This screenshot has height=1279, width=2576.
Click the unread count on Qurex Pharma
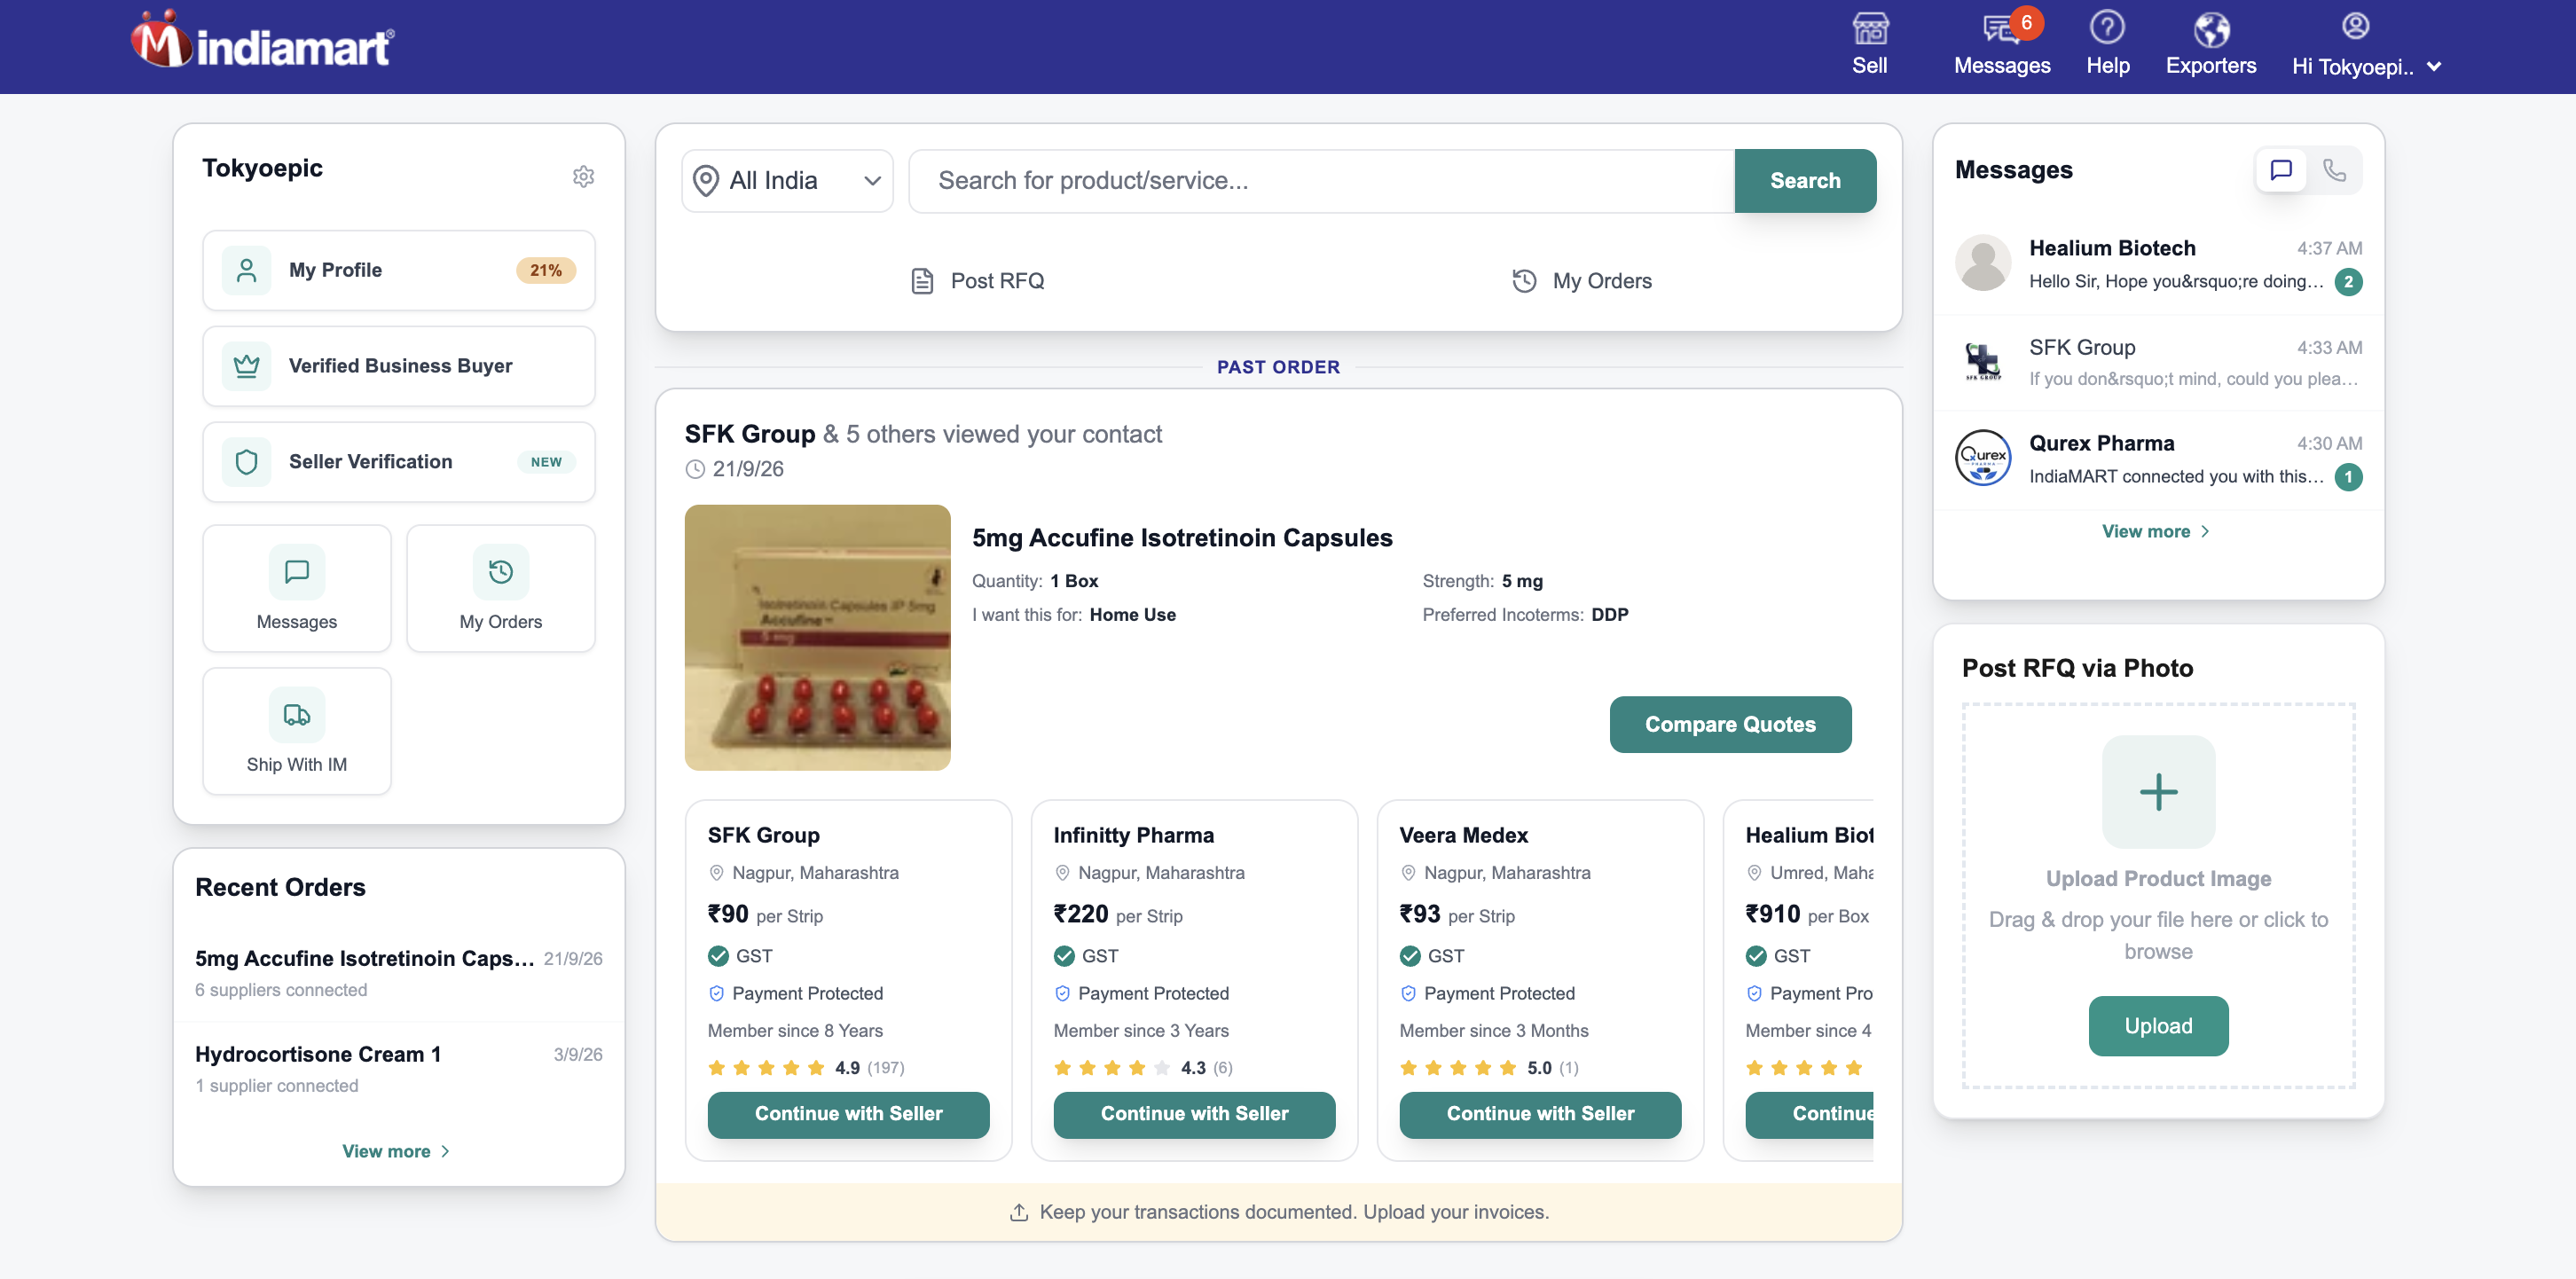pos(2348,477)
